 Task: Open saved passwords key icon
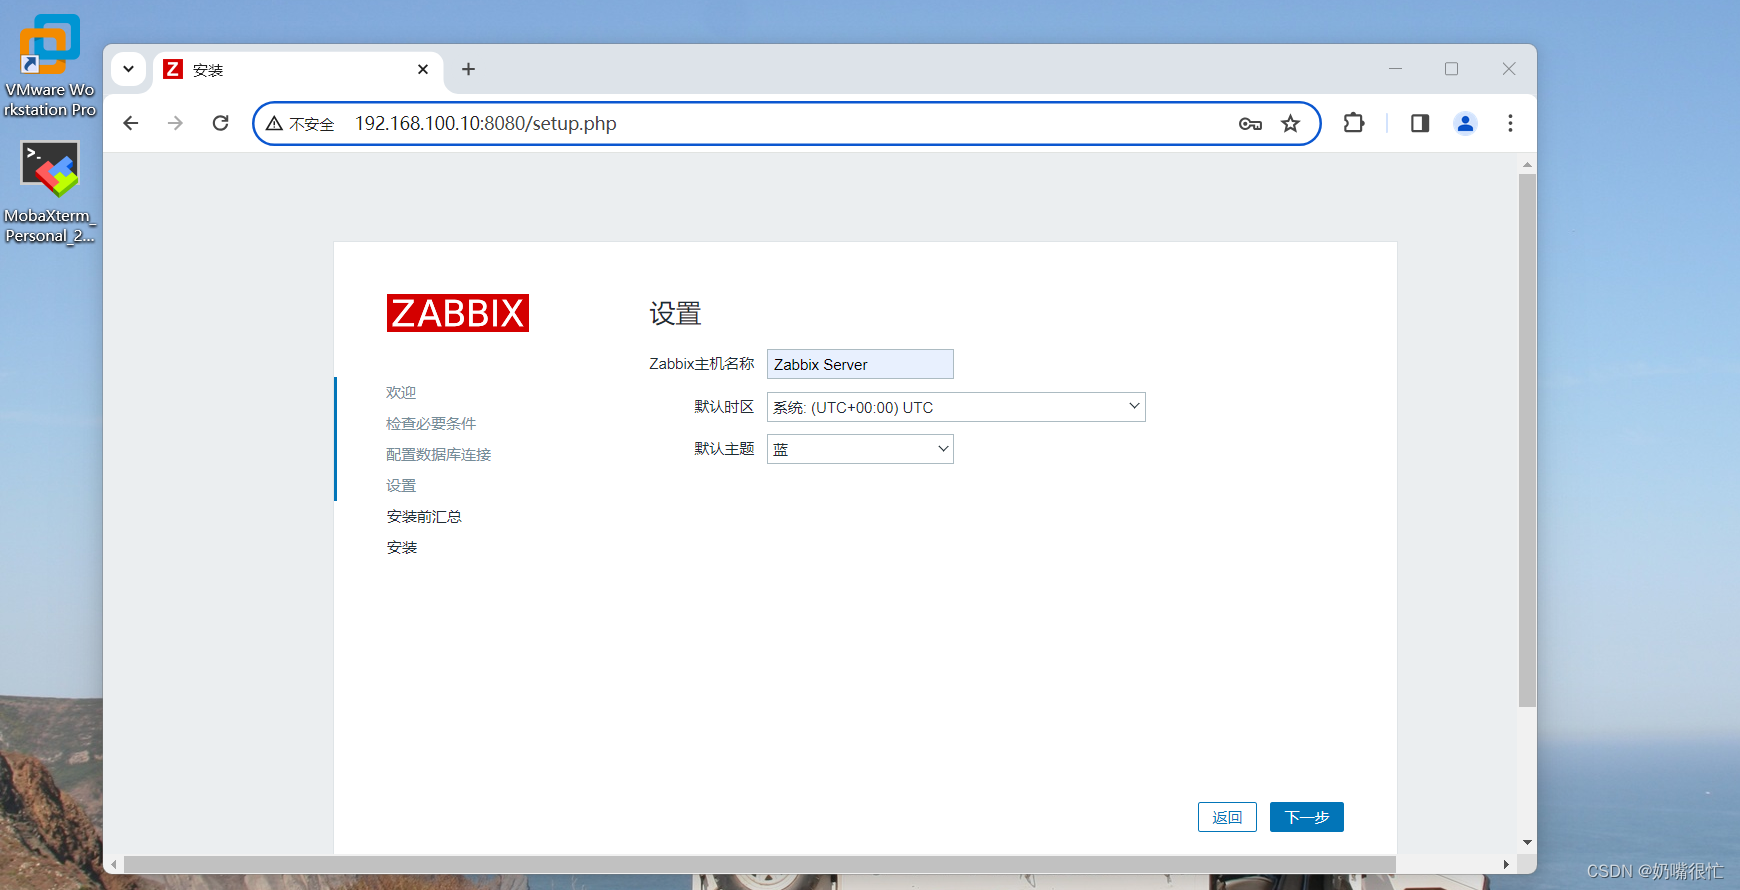coord(1250,124)
